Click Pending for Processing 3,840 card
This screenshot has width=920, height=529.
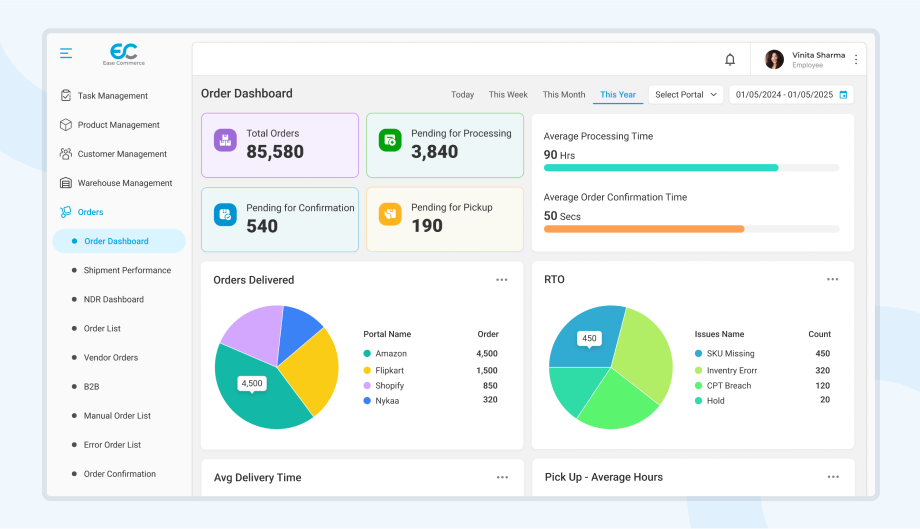[x=445, y=145]
